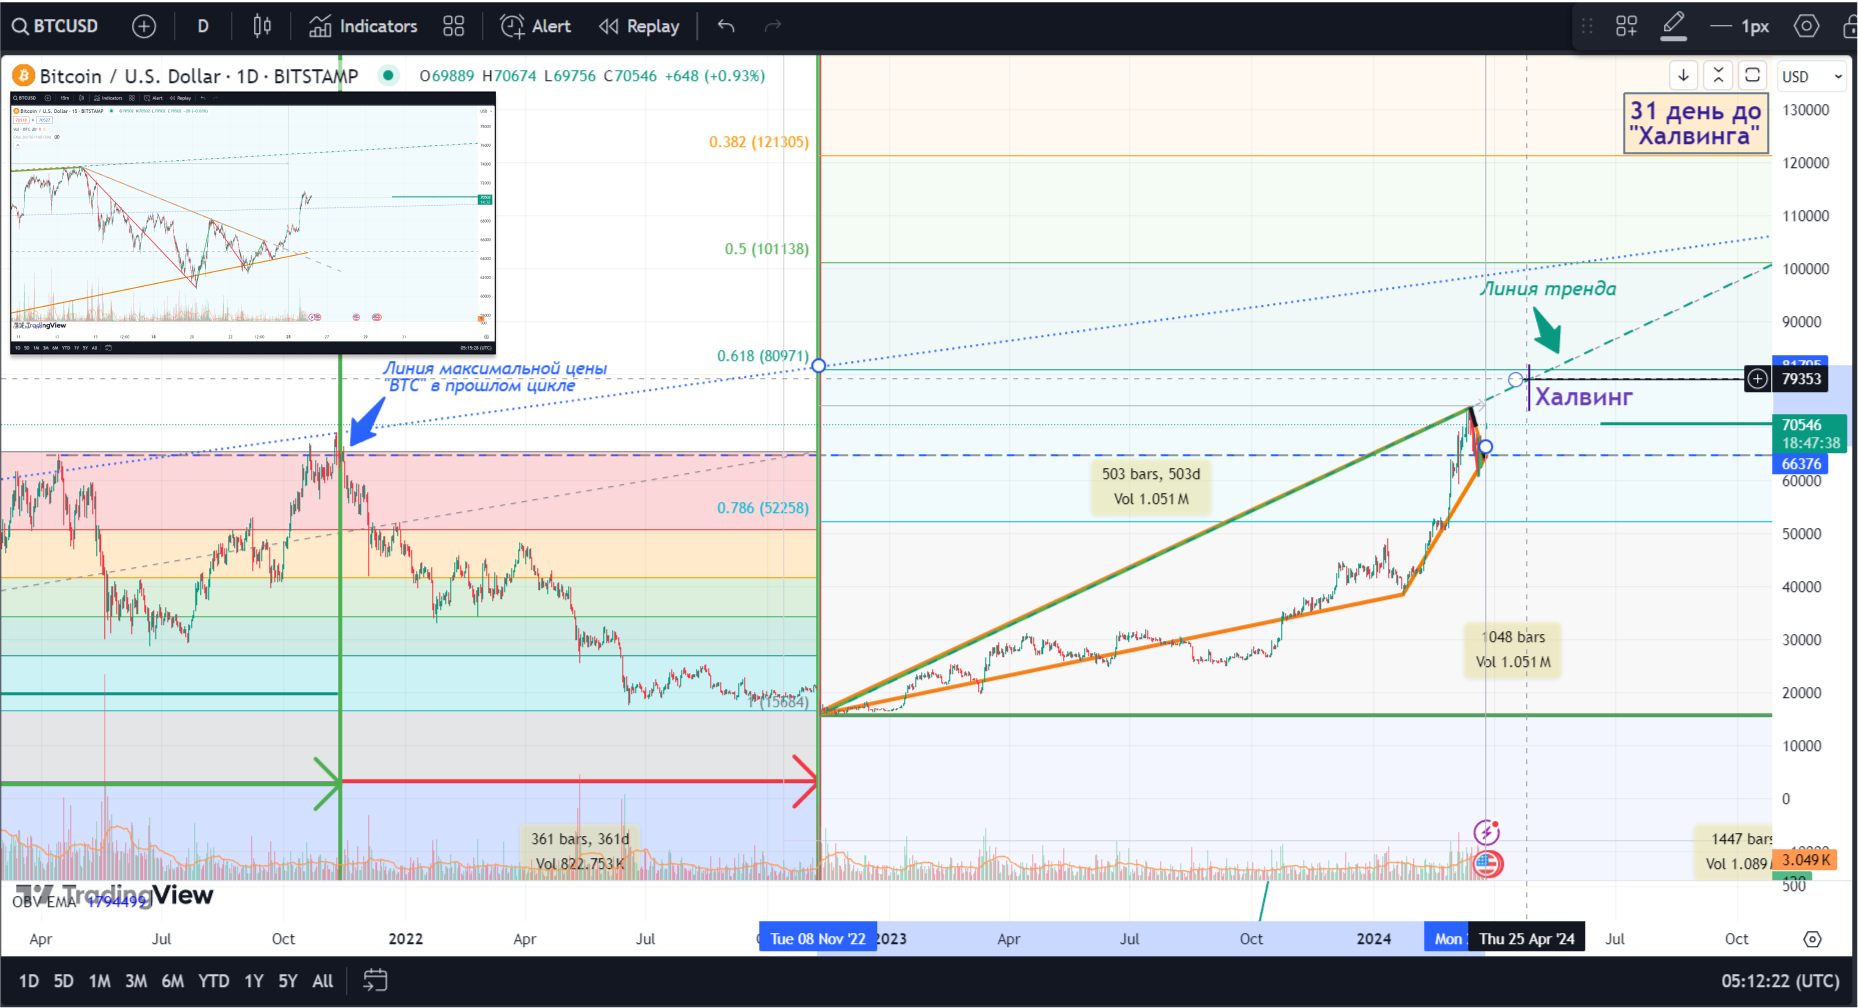
Task: Select the 1Y time range
Action: click(254, 981)
